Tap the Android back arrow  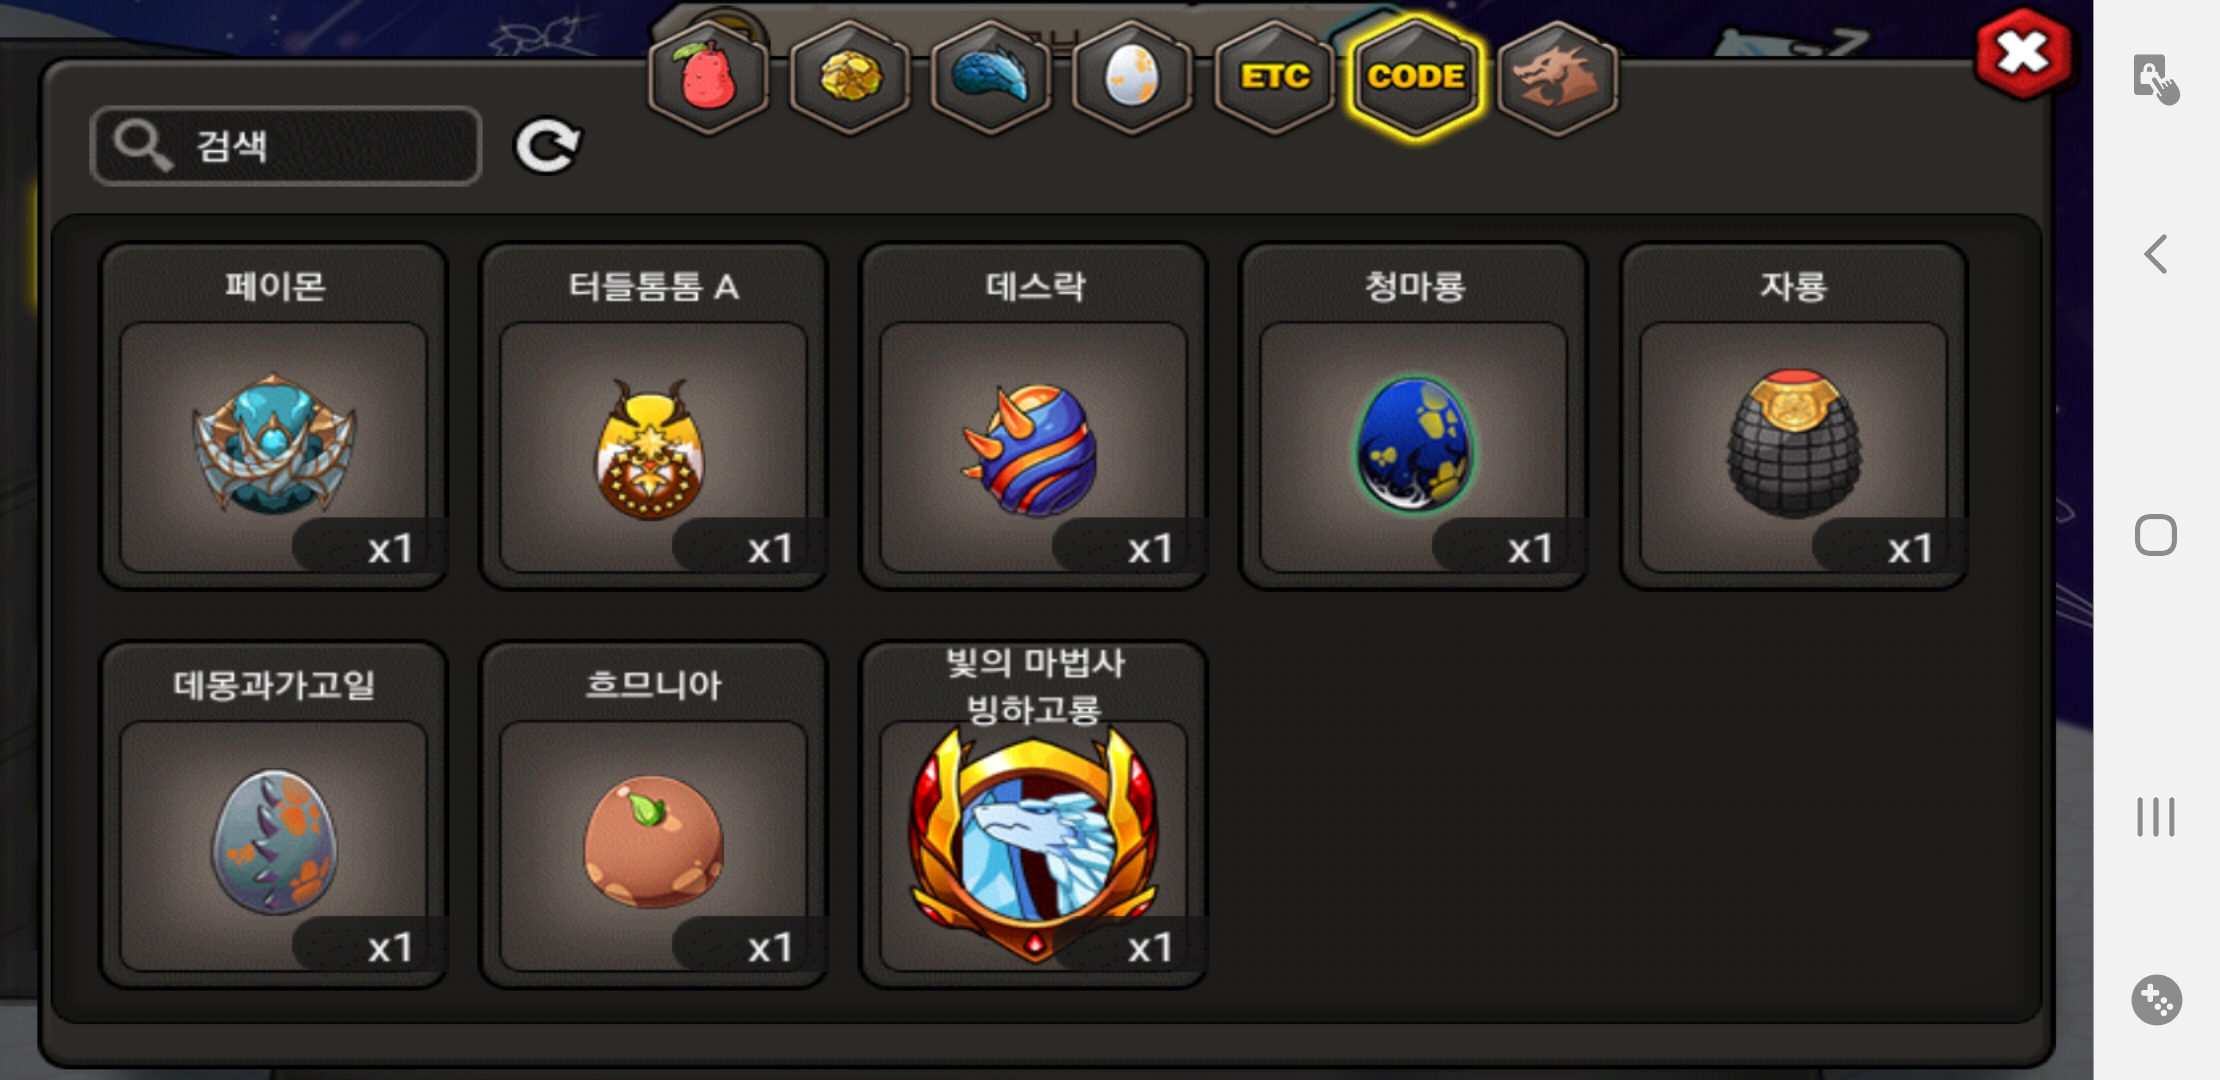point(2156,254)
